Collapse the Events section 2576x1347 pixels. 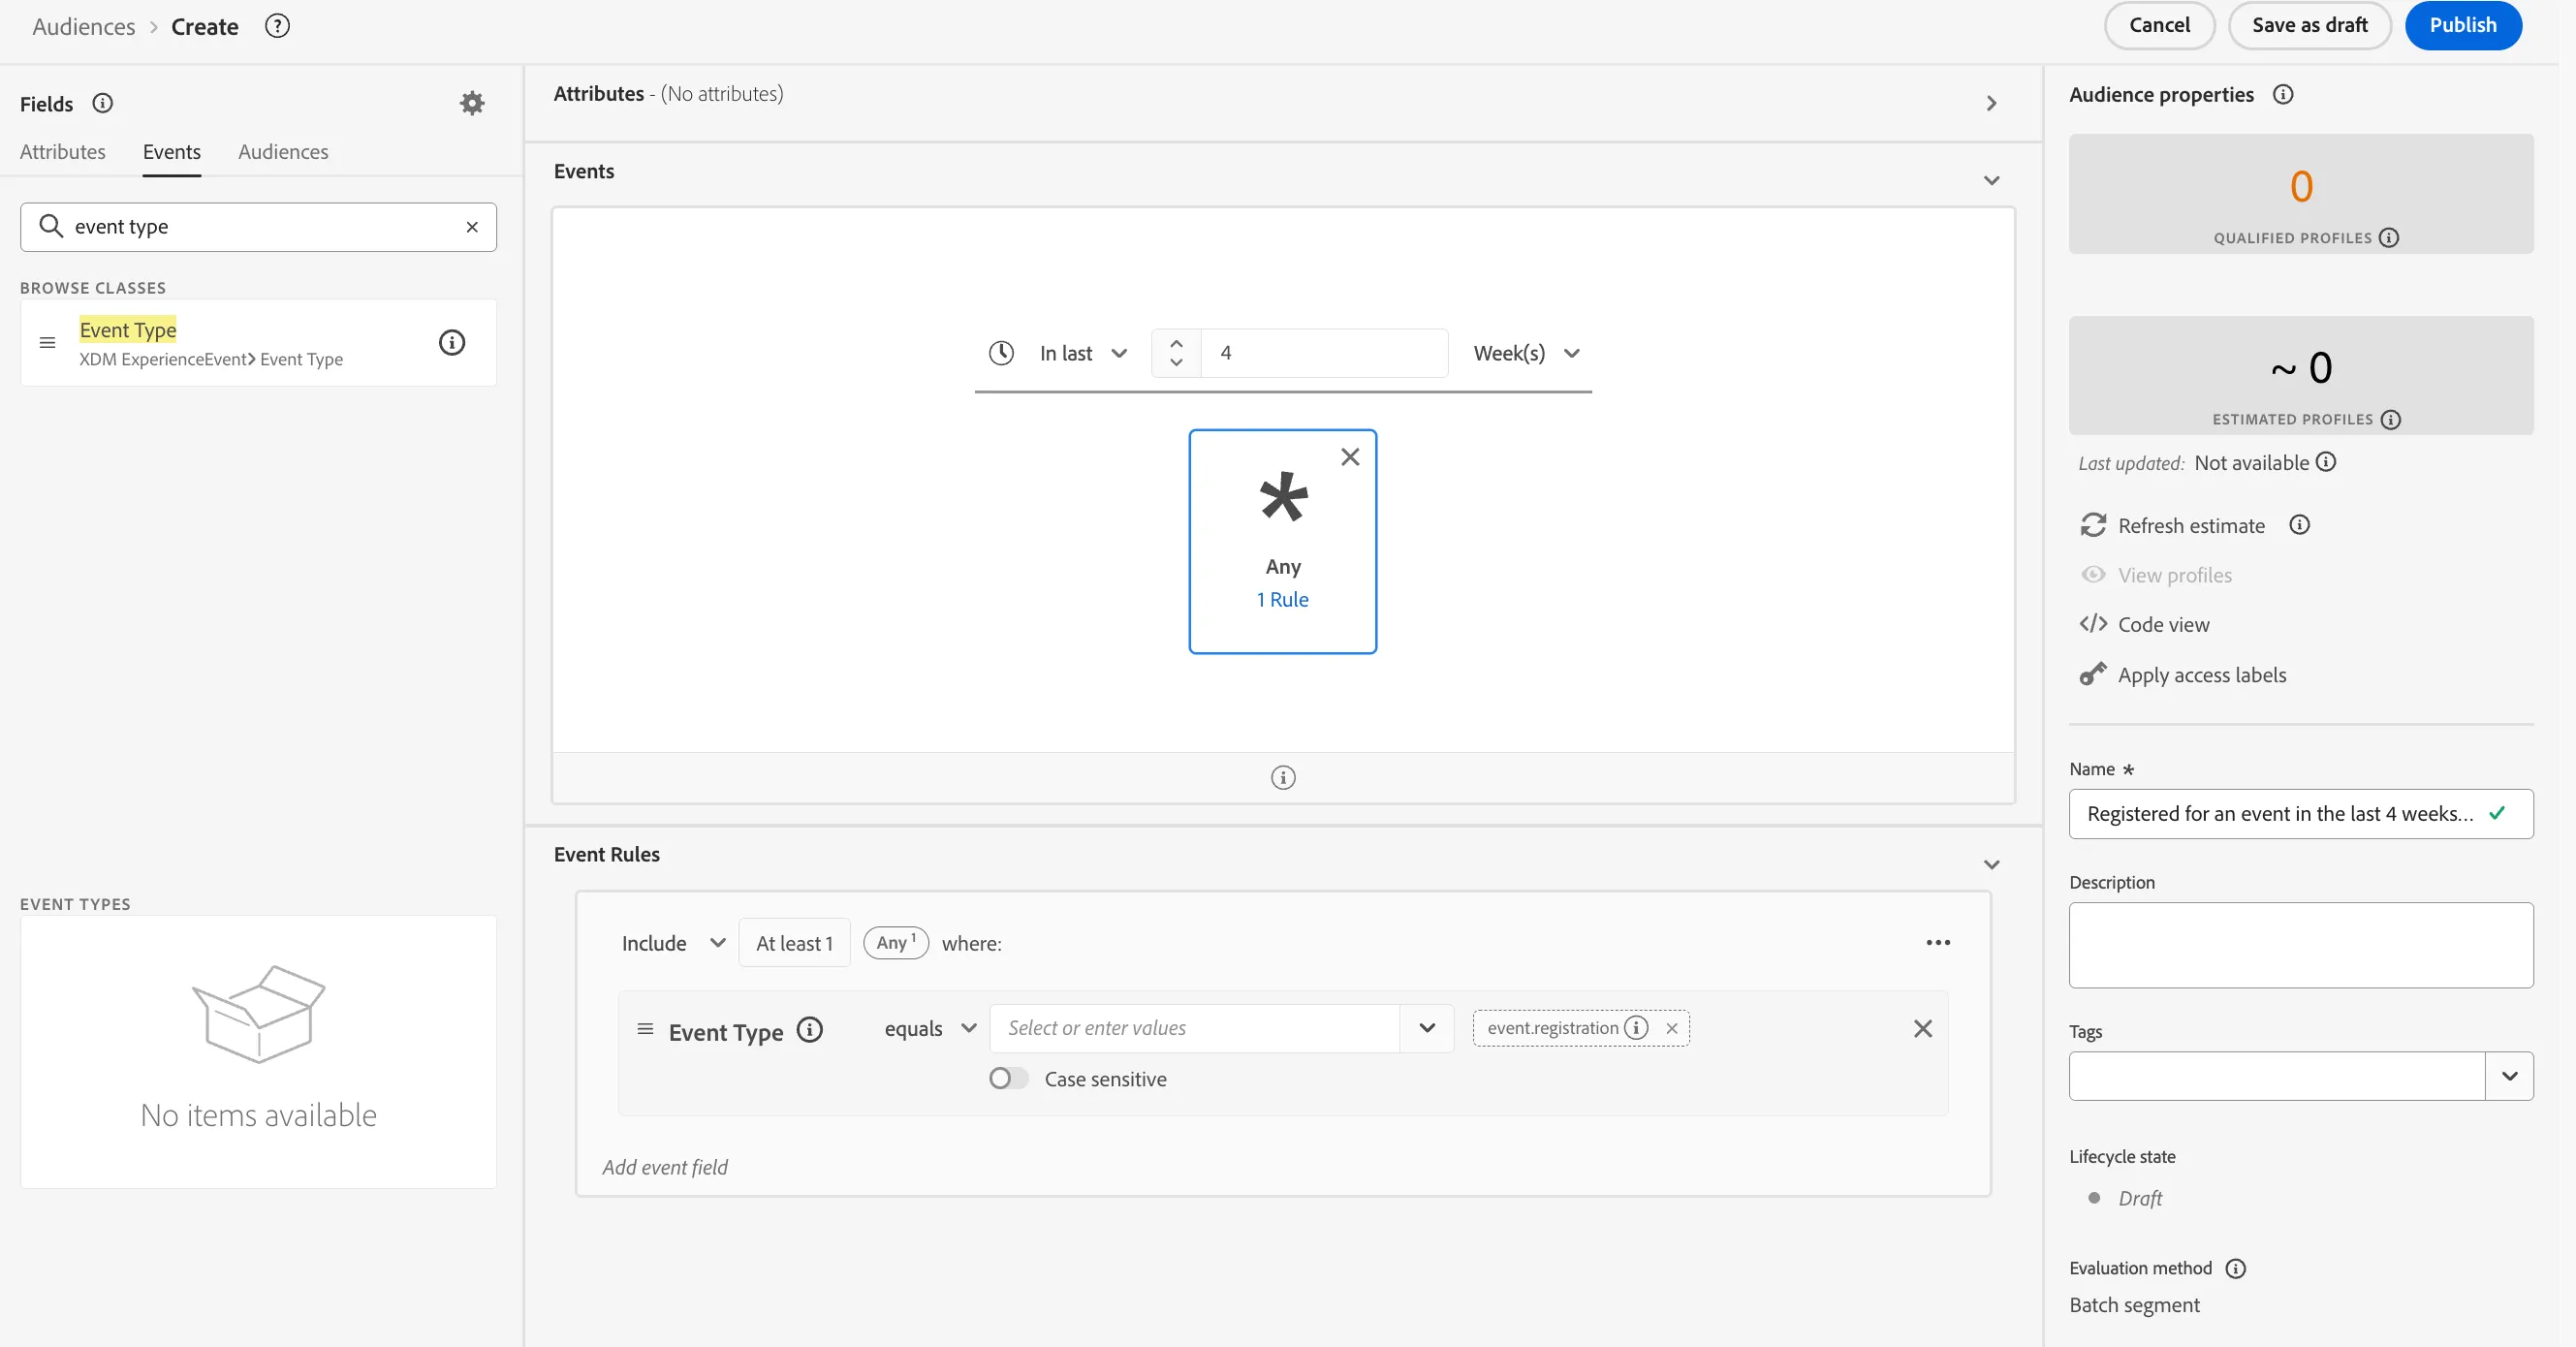click(x=1991, y=181)
